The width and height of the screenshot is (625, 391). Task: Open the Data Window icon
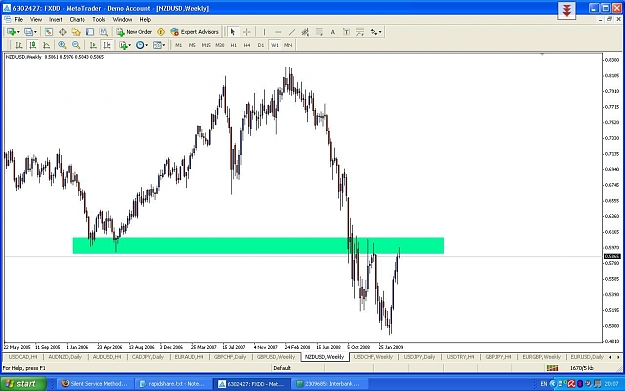point(63,32)
